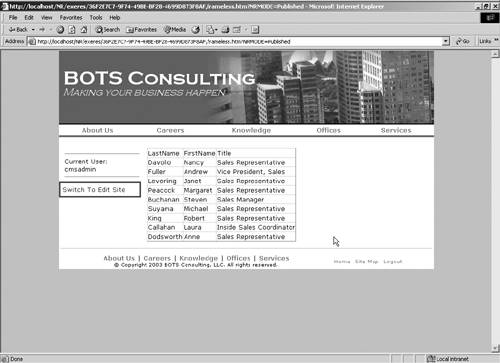Click the Site Map footer link
500x363 pixels.
[x=367, y=262]
